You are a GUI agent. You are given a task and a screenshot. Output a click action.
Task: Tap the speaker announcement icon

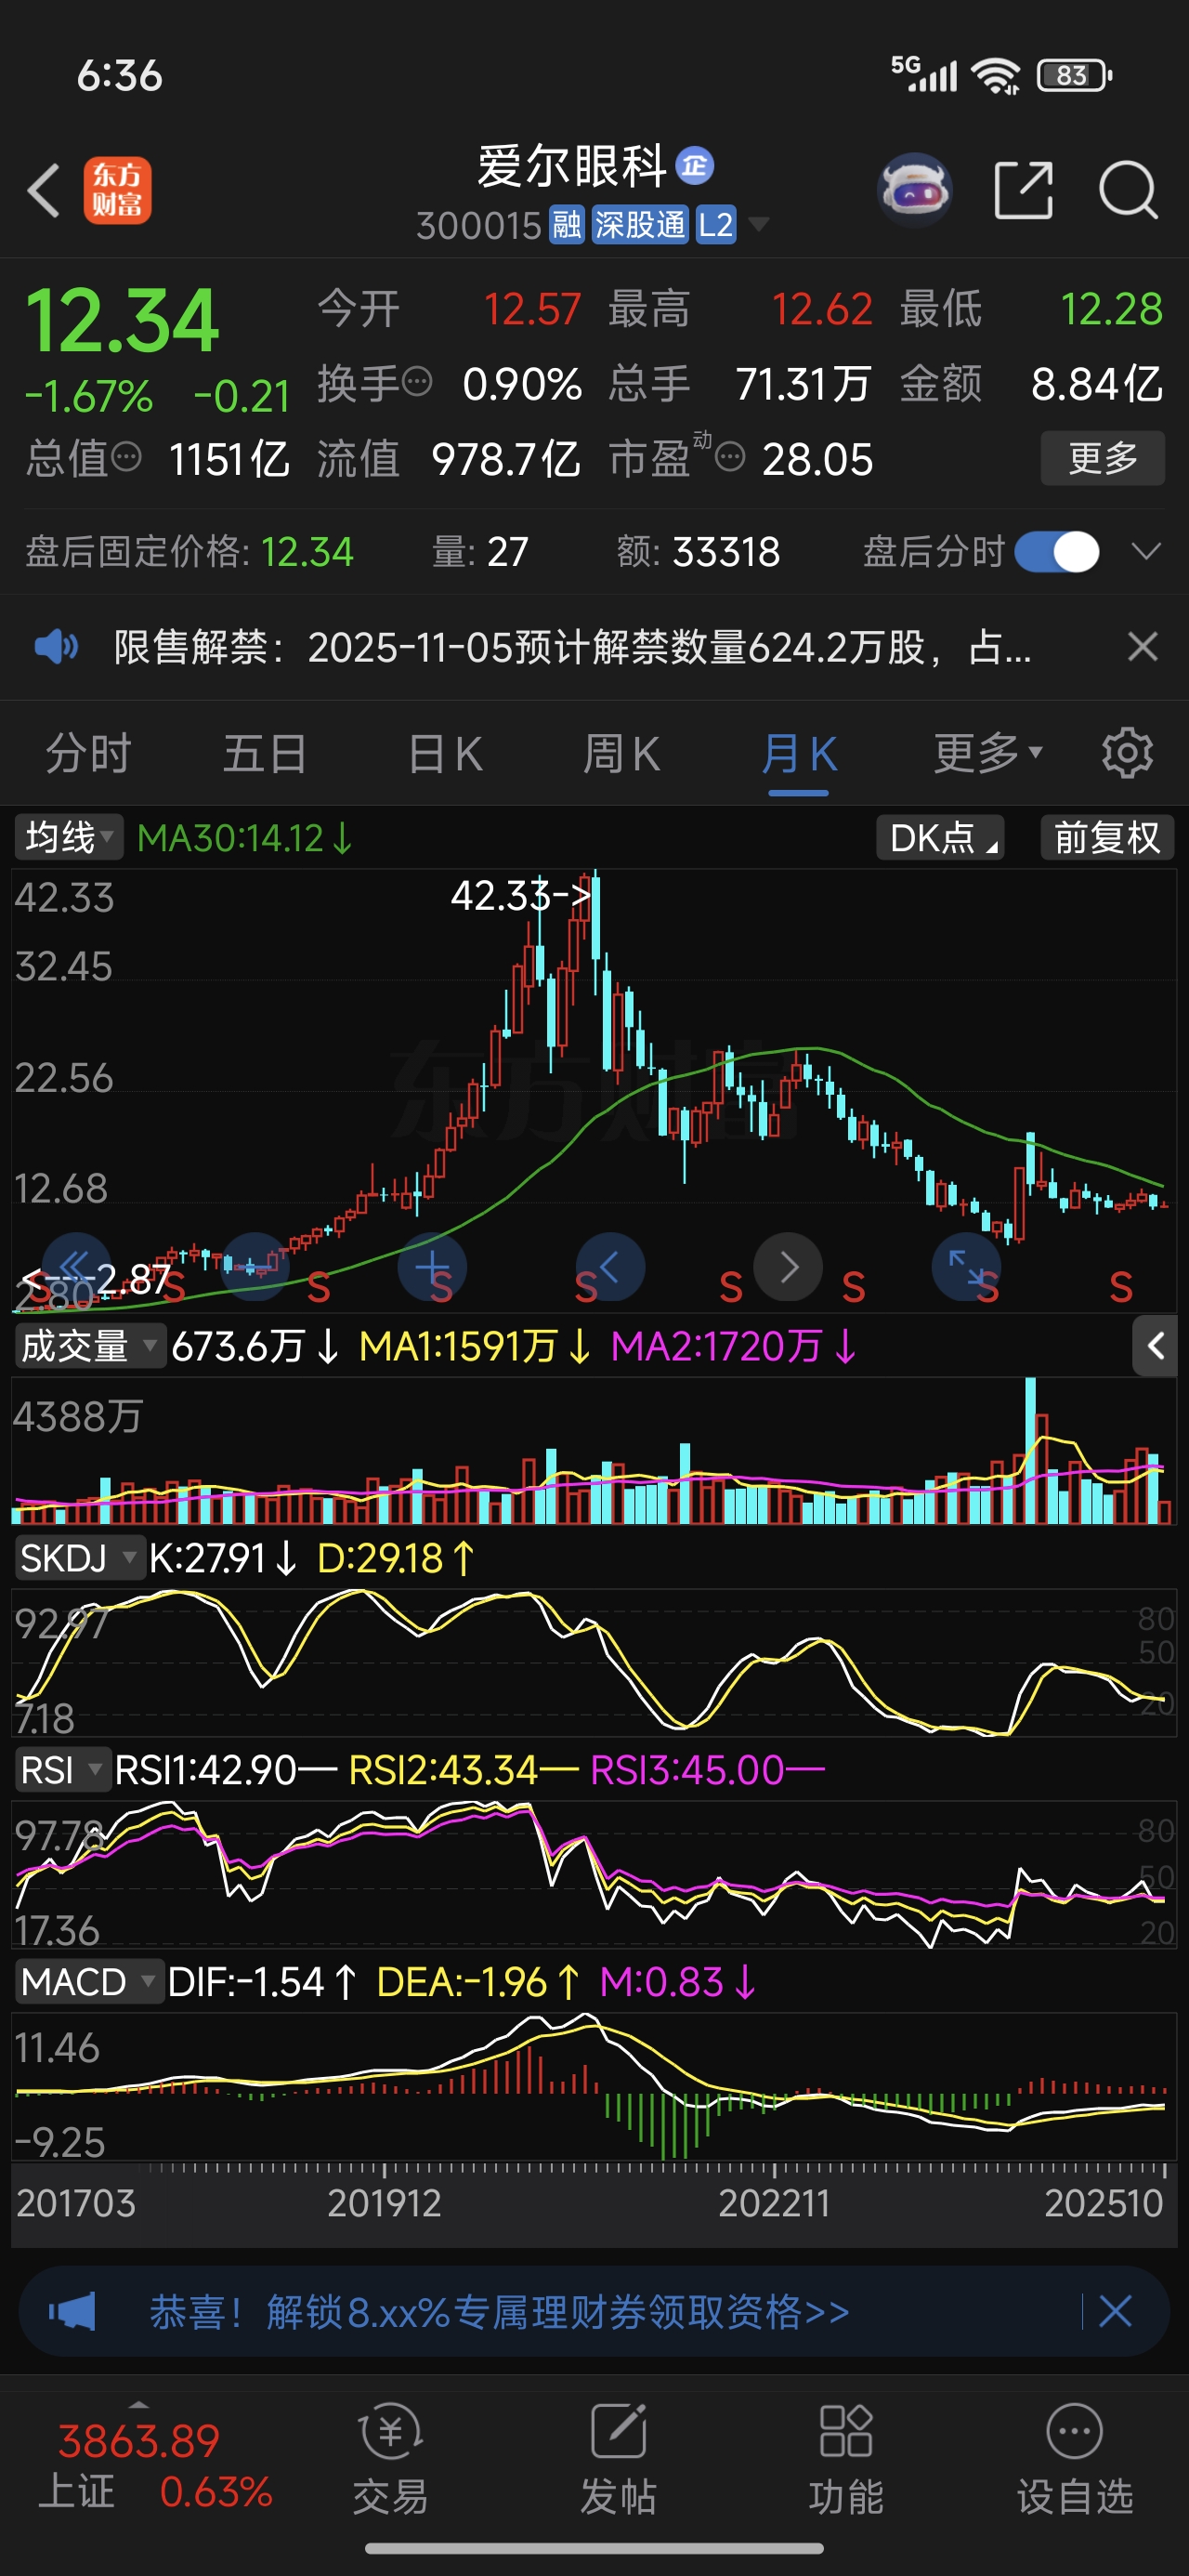tap(56, 647)
